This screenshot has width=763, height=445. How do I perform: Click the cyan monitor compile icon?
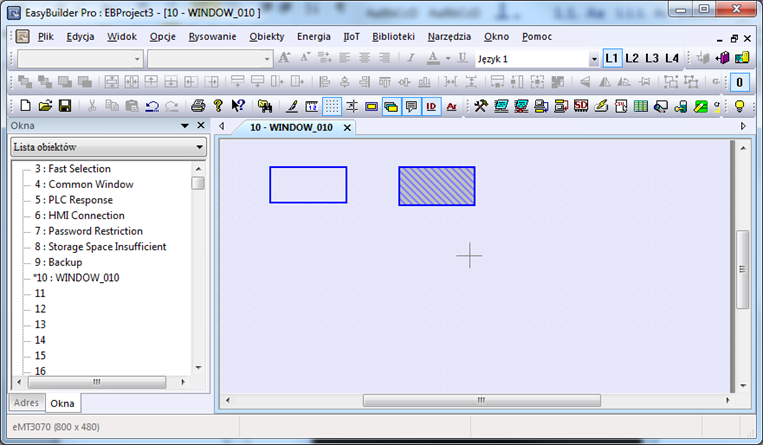click(x=501, y=106)
